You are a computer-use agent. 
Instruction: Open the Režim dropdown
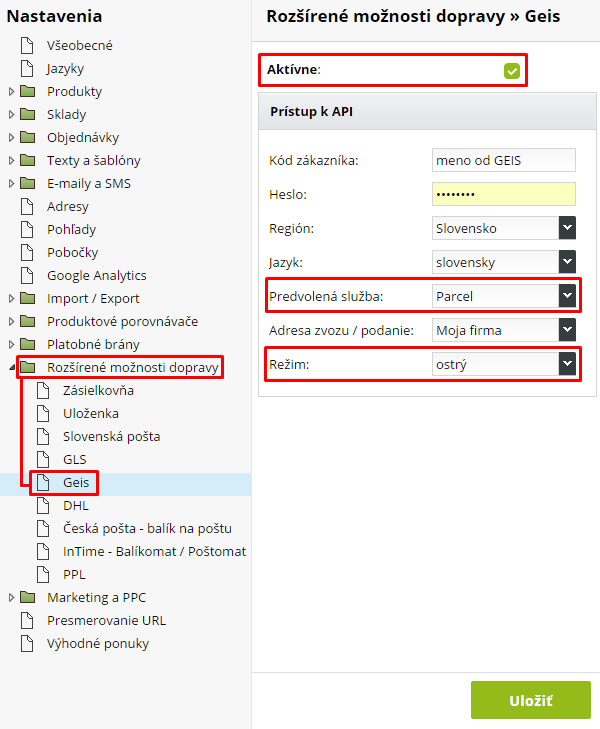pos(567,365)
